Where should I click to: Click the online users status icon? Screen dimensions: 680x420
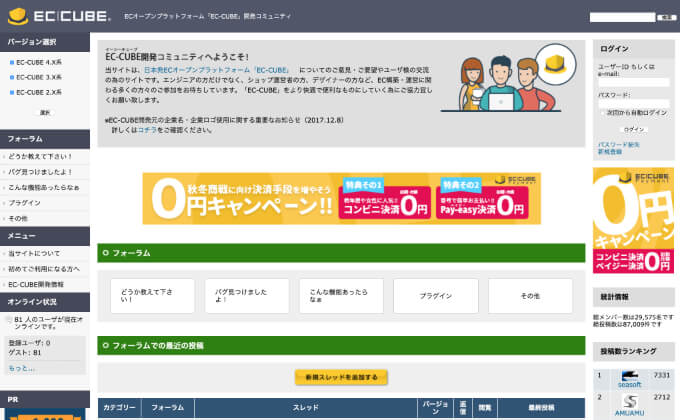(9, 320)
